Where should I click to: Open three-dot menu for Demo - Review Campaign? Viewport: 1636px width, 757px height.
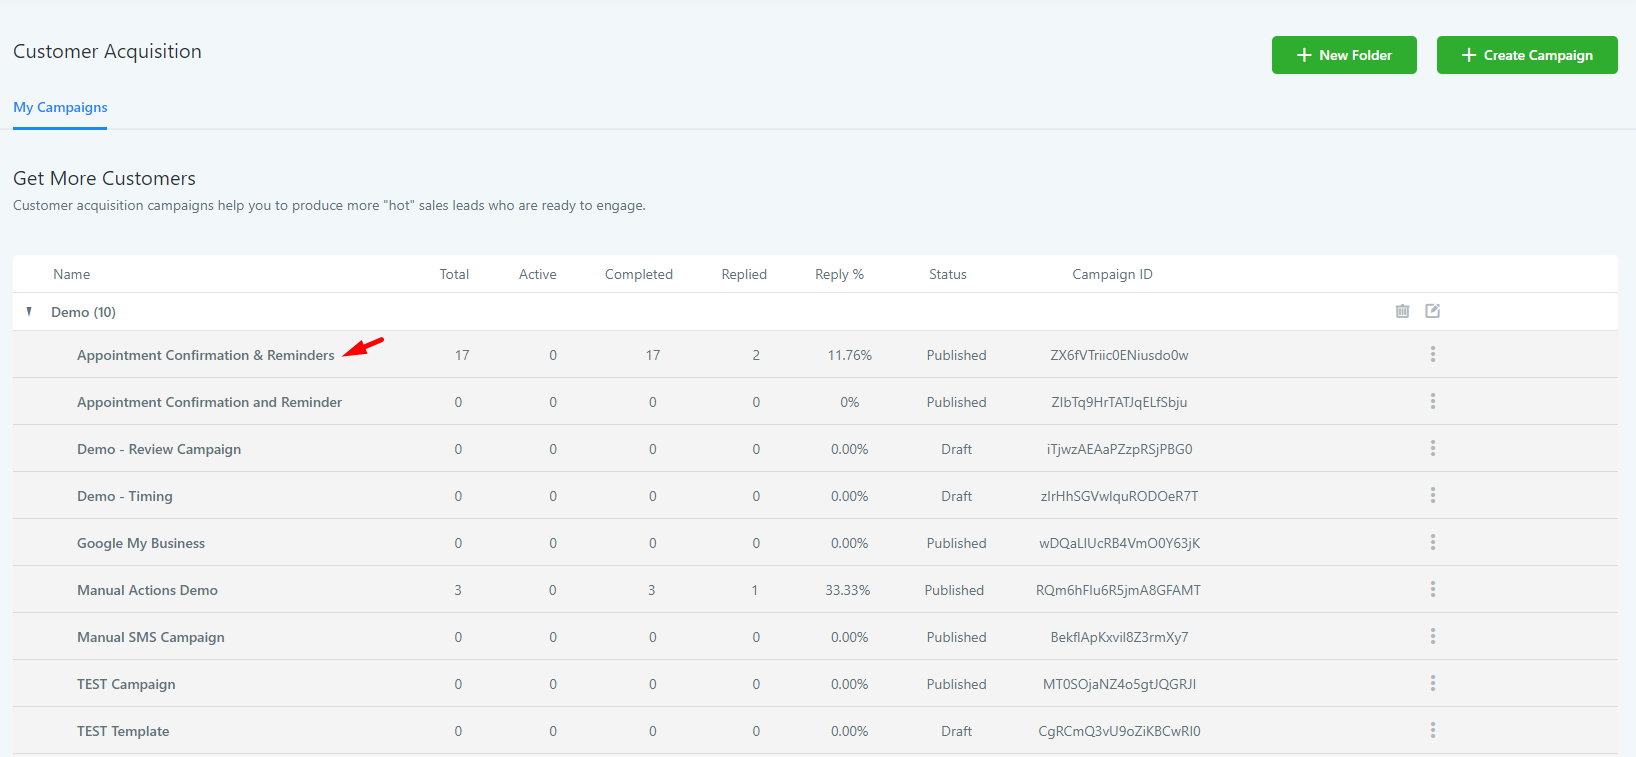point(1432,448)
